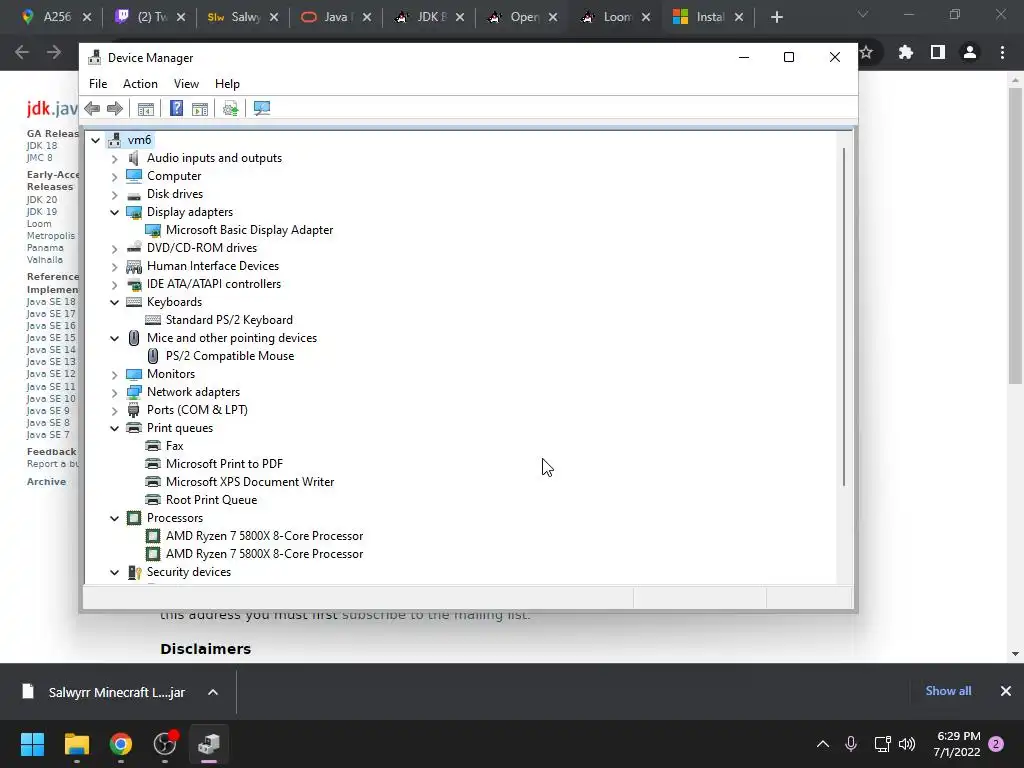Collapse Mice and other pointing devices
This screenshot has height=768, width=1024.
tap(114, 338)
